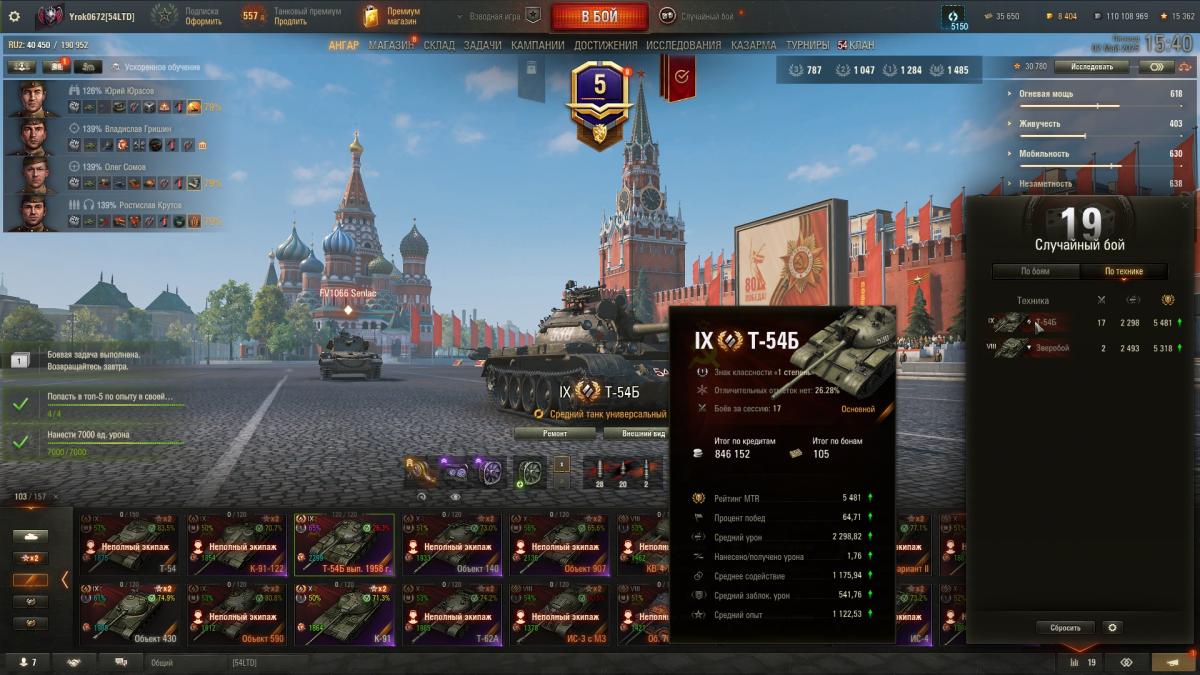Open session stats settings gear beside Сбросить
The width and height of the screenshot is (1200, 675).
(1112, 628)
